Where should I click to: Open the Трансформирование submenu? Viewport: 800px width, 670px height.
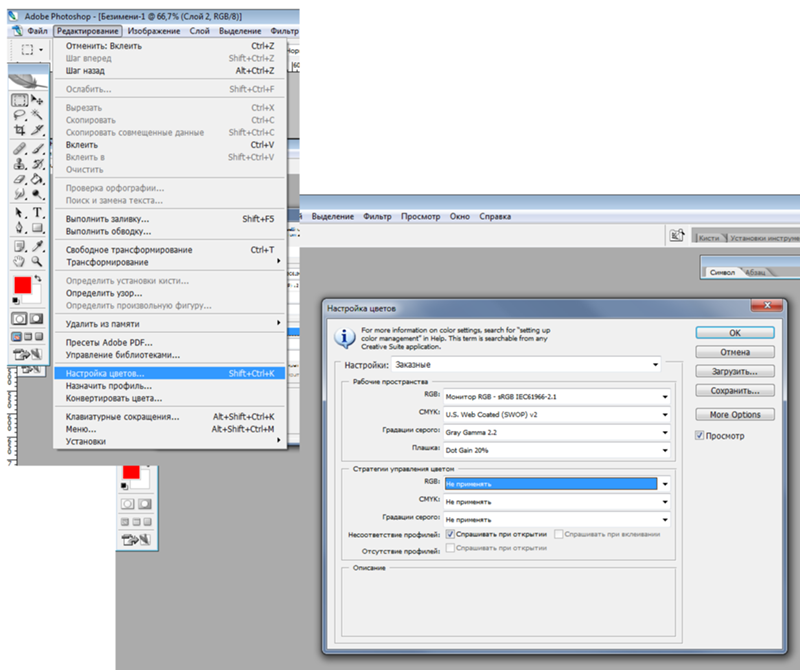tap(169, 262)
